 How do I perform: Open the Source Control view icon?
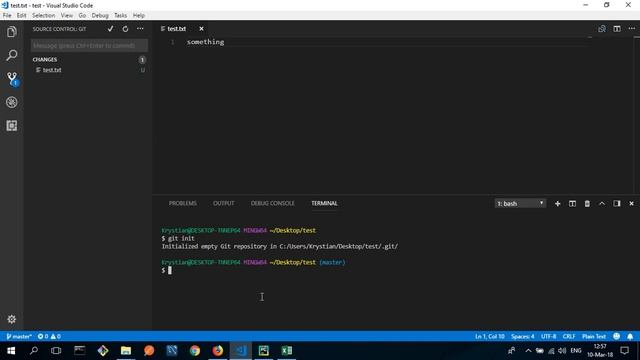[12, 78]
